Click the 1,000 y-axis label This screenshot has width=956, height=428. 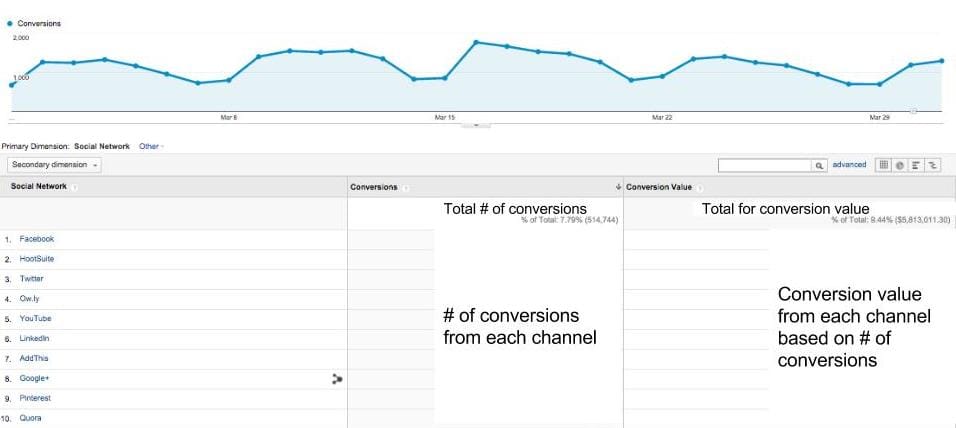(21, 77)
